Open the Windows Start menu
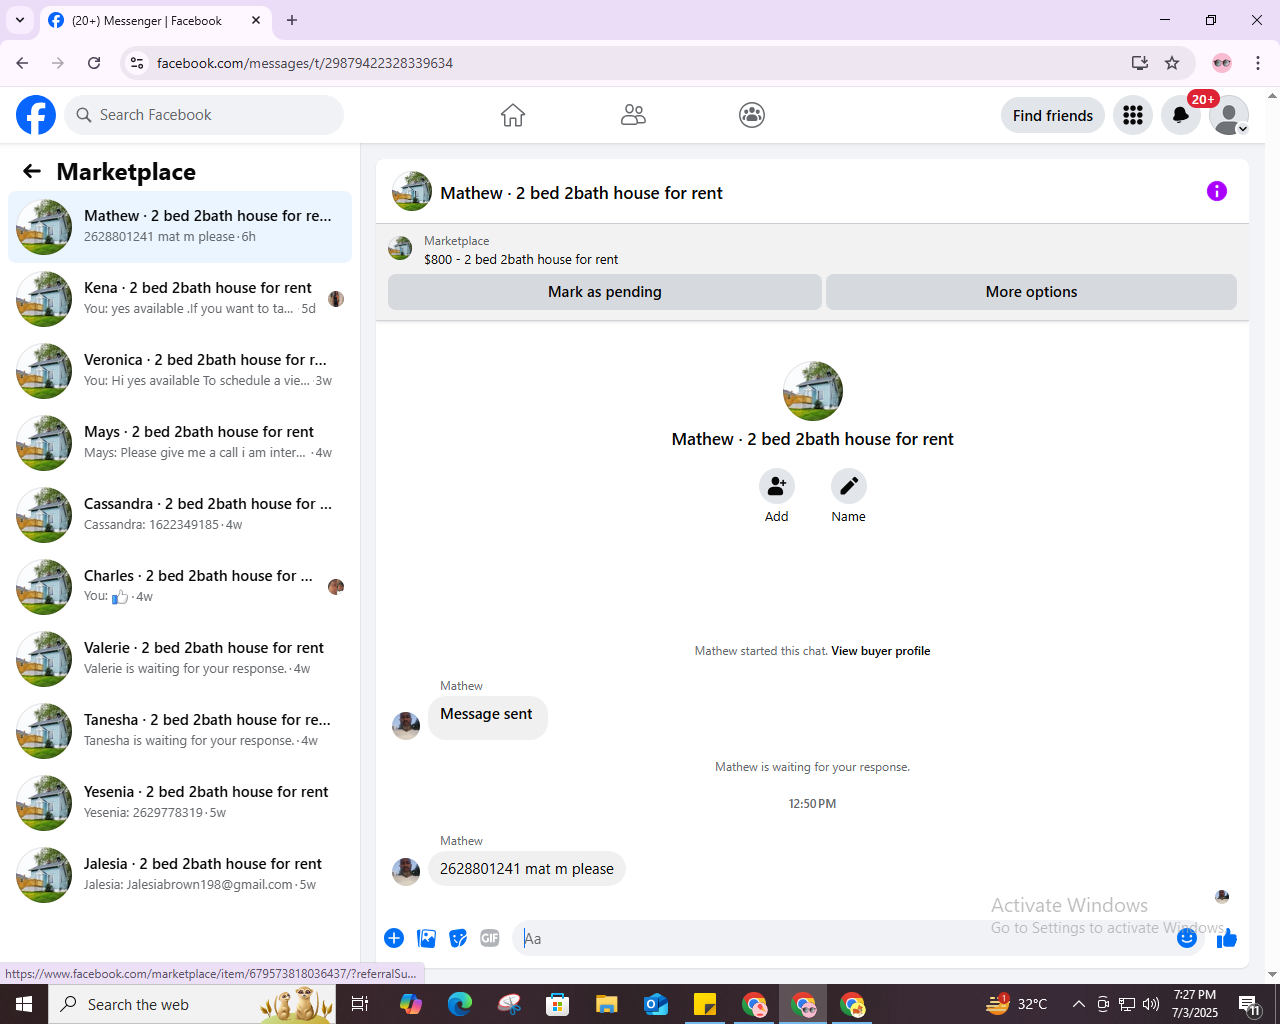 pos(24,1004)
